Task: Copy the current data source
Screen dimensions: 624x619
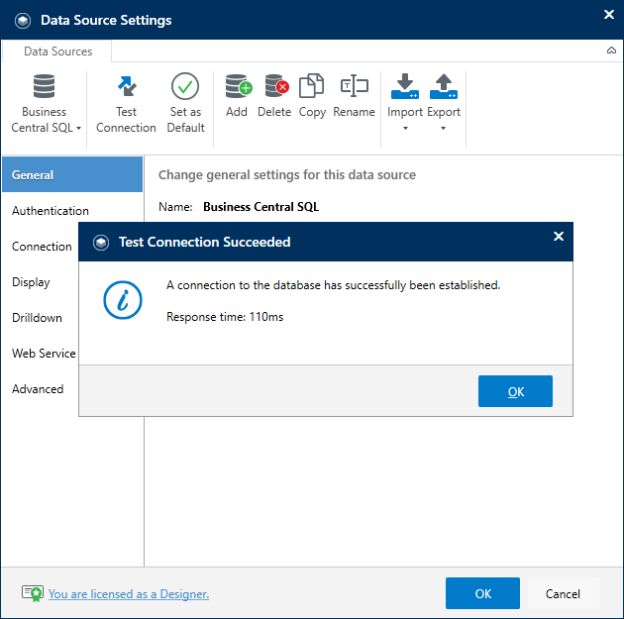Action: (312, 96)
